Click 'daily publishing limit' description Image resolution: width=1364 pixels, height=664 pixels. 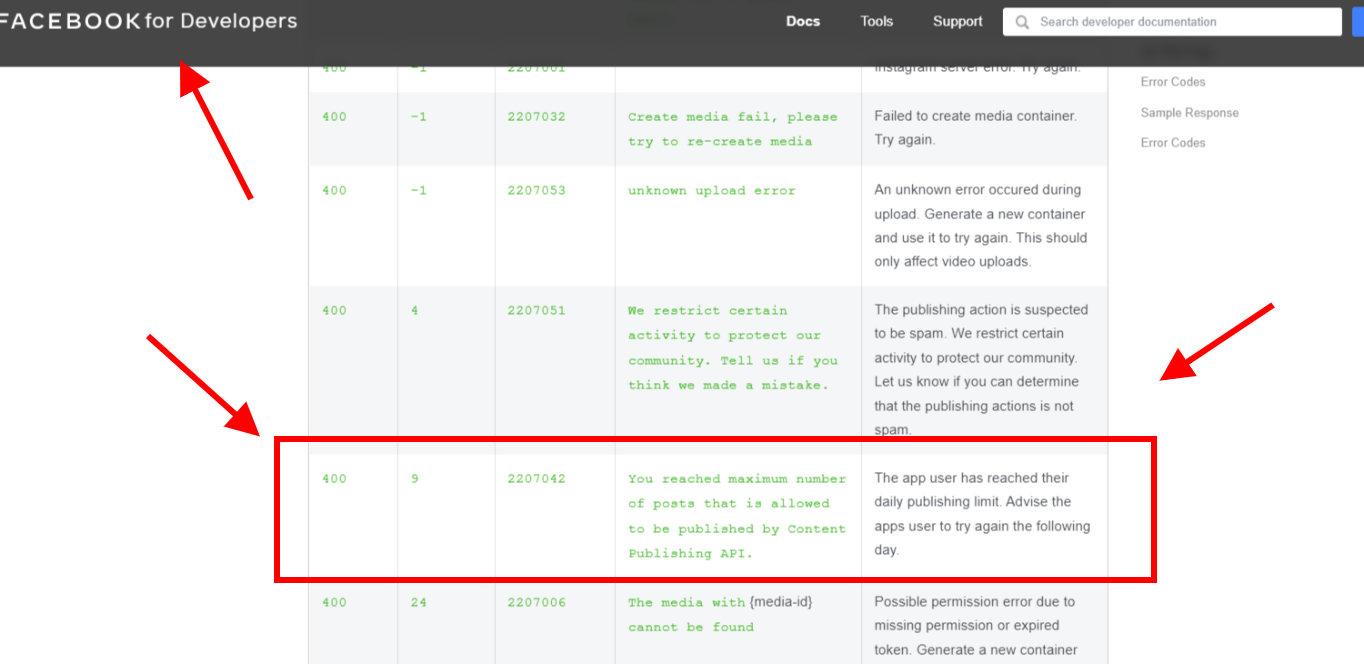click(x=982, y=514)
